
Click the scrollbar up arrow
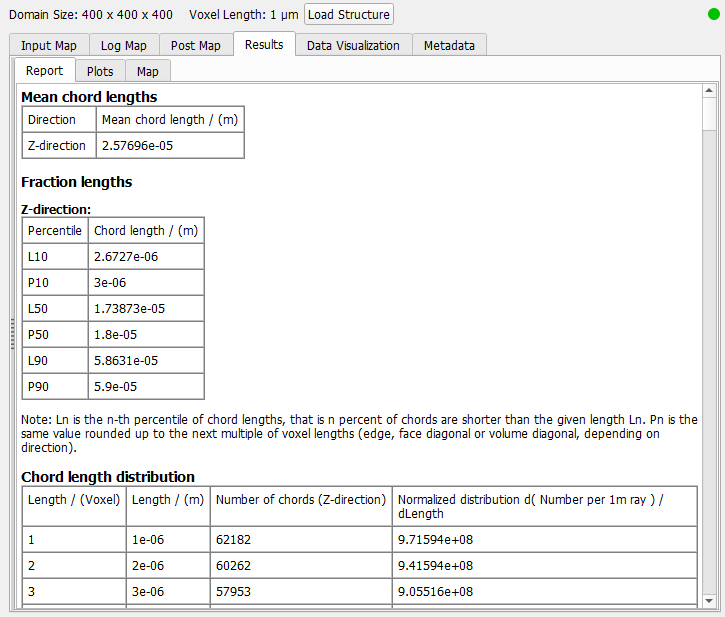click(709, 90)
